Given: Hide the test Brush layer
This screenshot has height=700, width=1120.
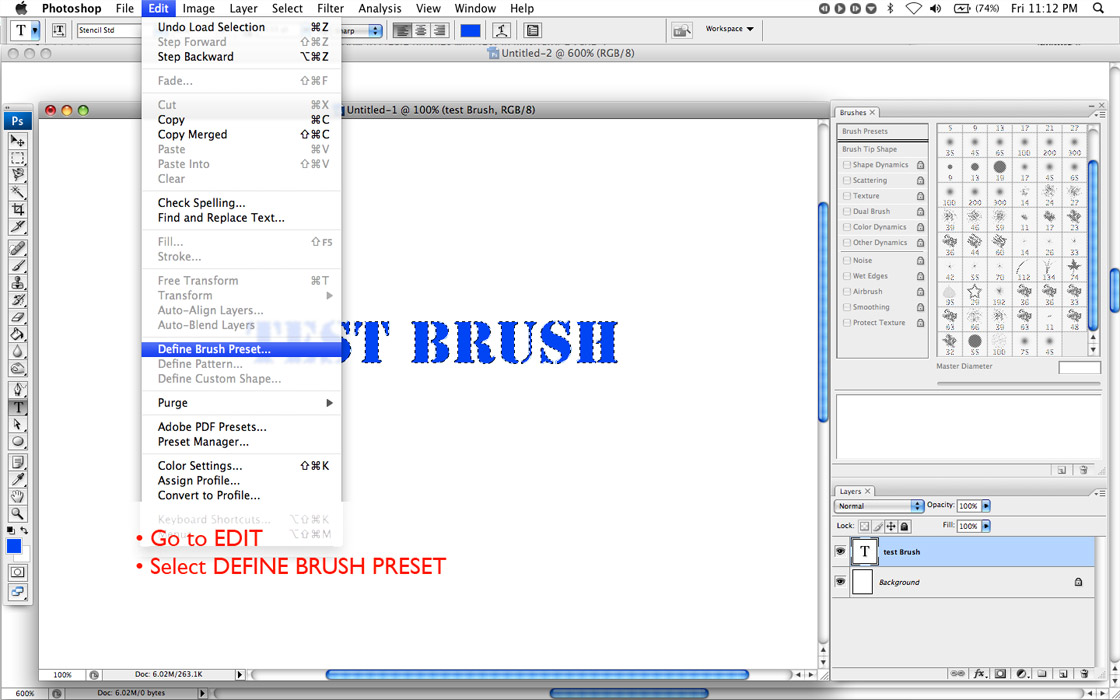Looking at the screenshot, I should (841, 551).
